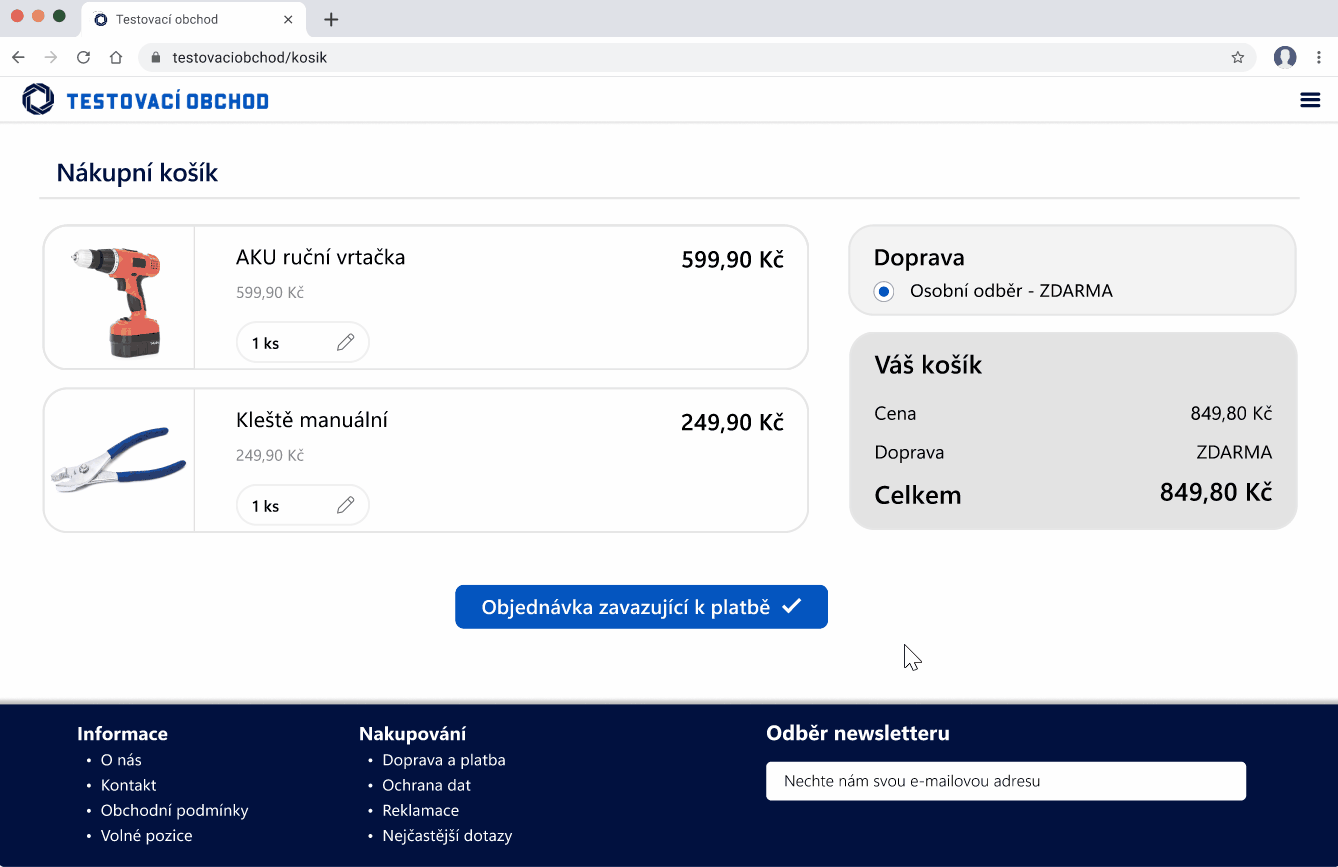Open Chrome's three-dot browser menu

tap(1318, 57)
